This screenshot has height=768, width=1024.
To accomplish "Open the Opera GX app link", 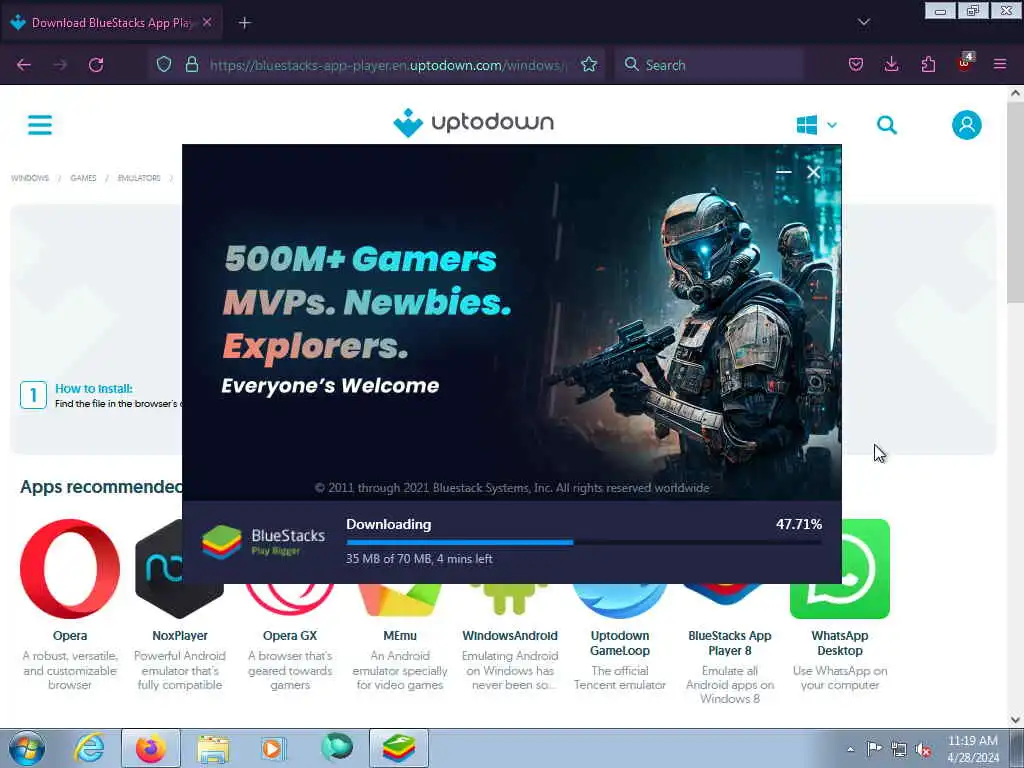I will 290,635.
